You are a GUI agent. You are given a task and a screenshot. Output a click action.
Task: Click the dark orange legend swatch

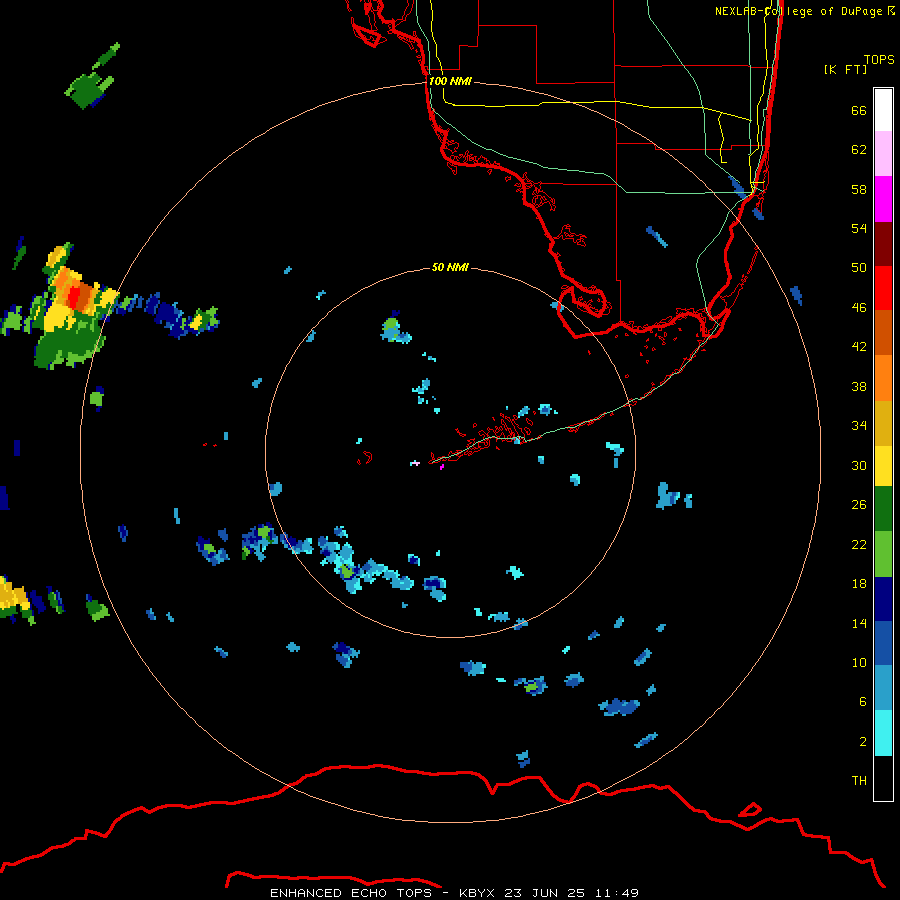(883, 332)
